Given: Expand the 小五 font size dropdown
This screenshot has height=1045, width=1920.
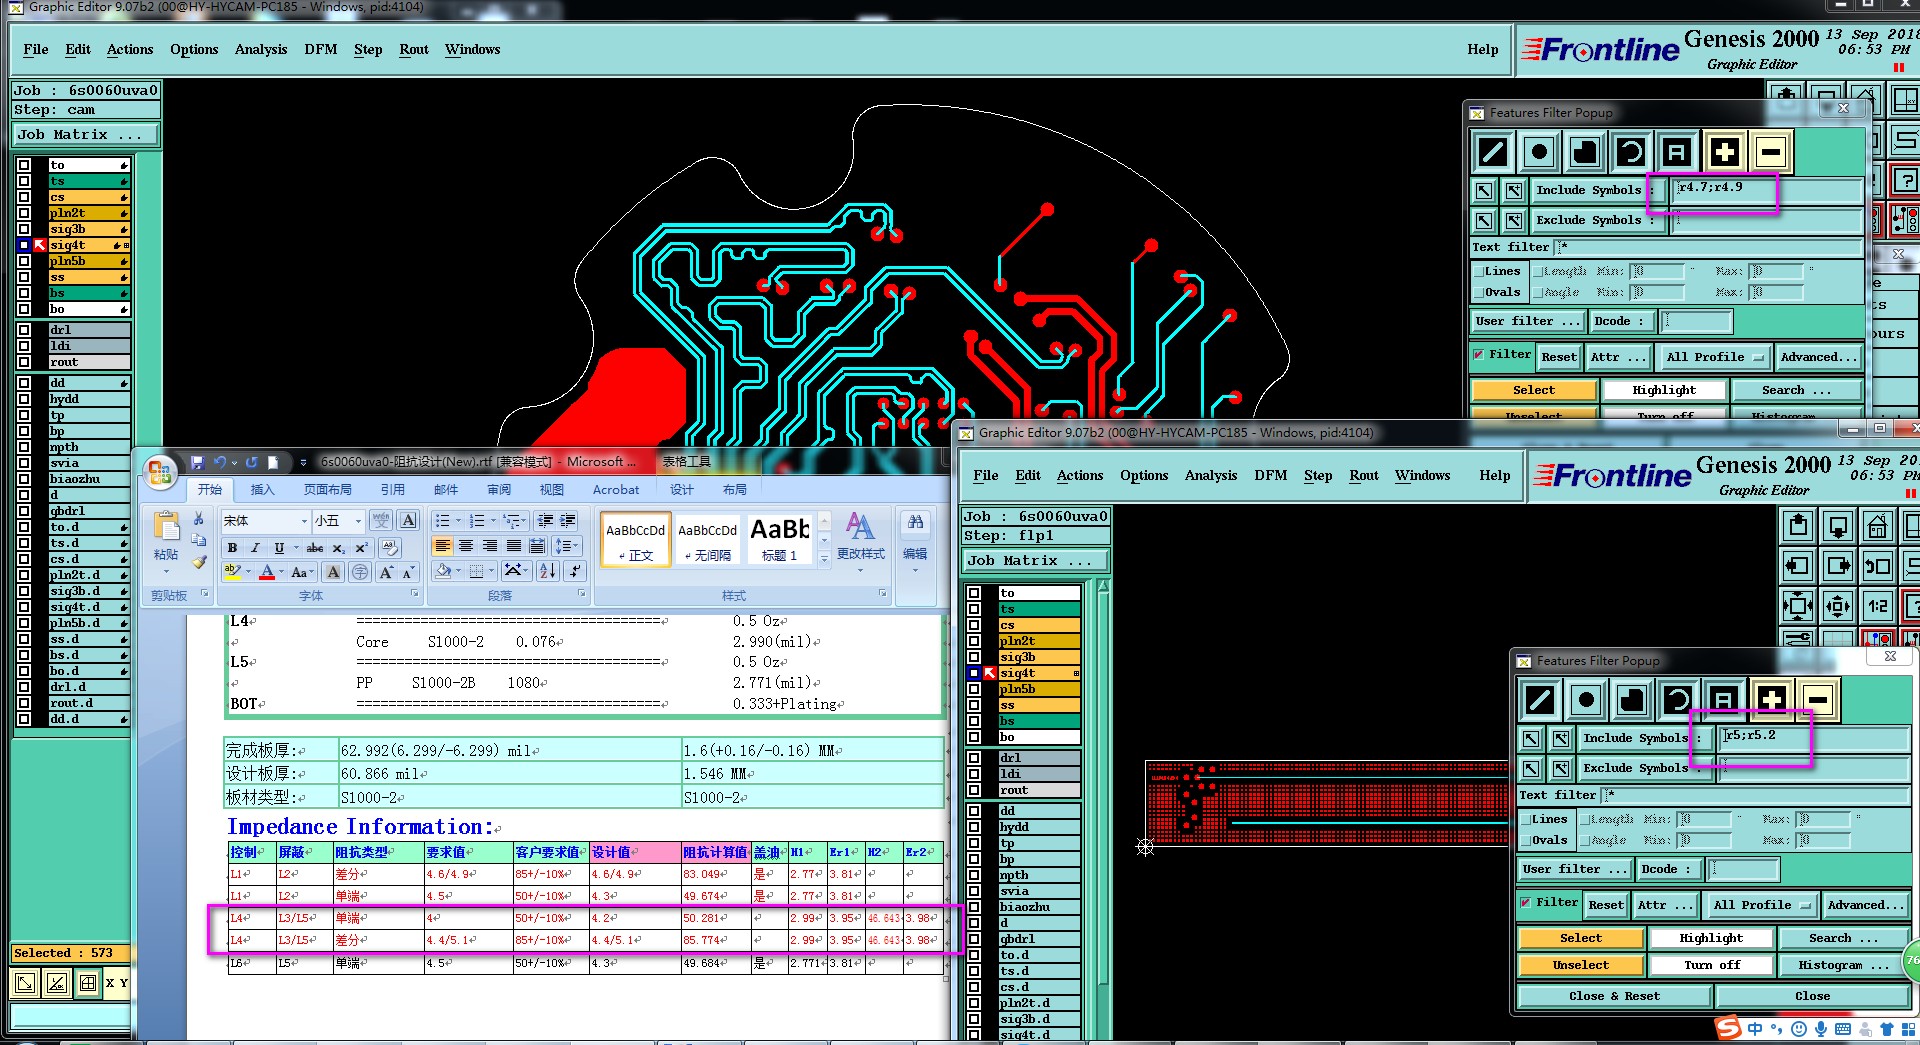Looking at the screenshot, I should (x=358, y=521).
